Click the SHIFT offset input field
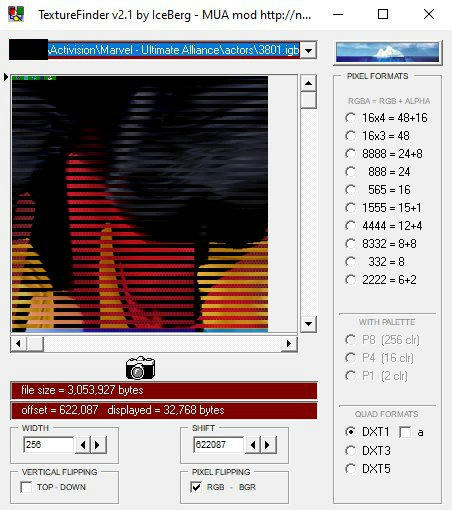Screen dimensions: 452x510 pos(219,445)
